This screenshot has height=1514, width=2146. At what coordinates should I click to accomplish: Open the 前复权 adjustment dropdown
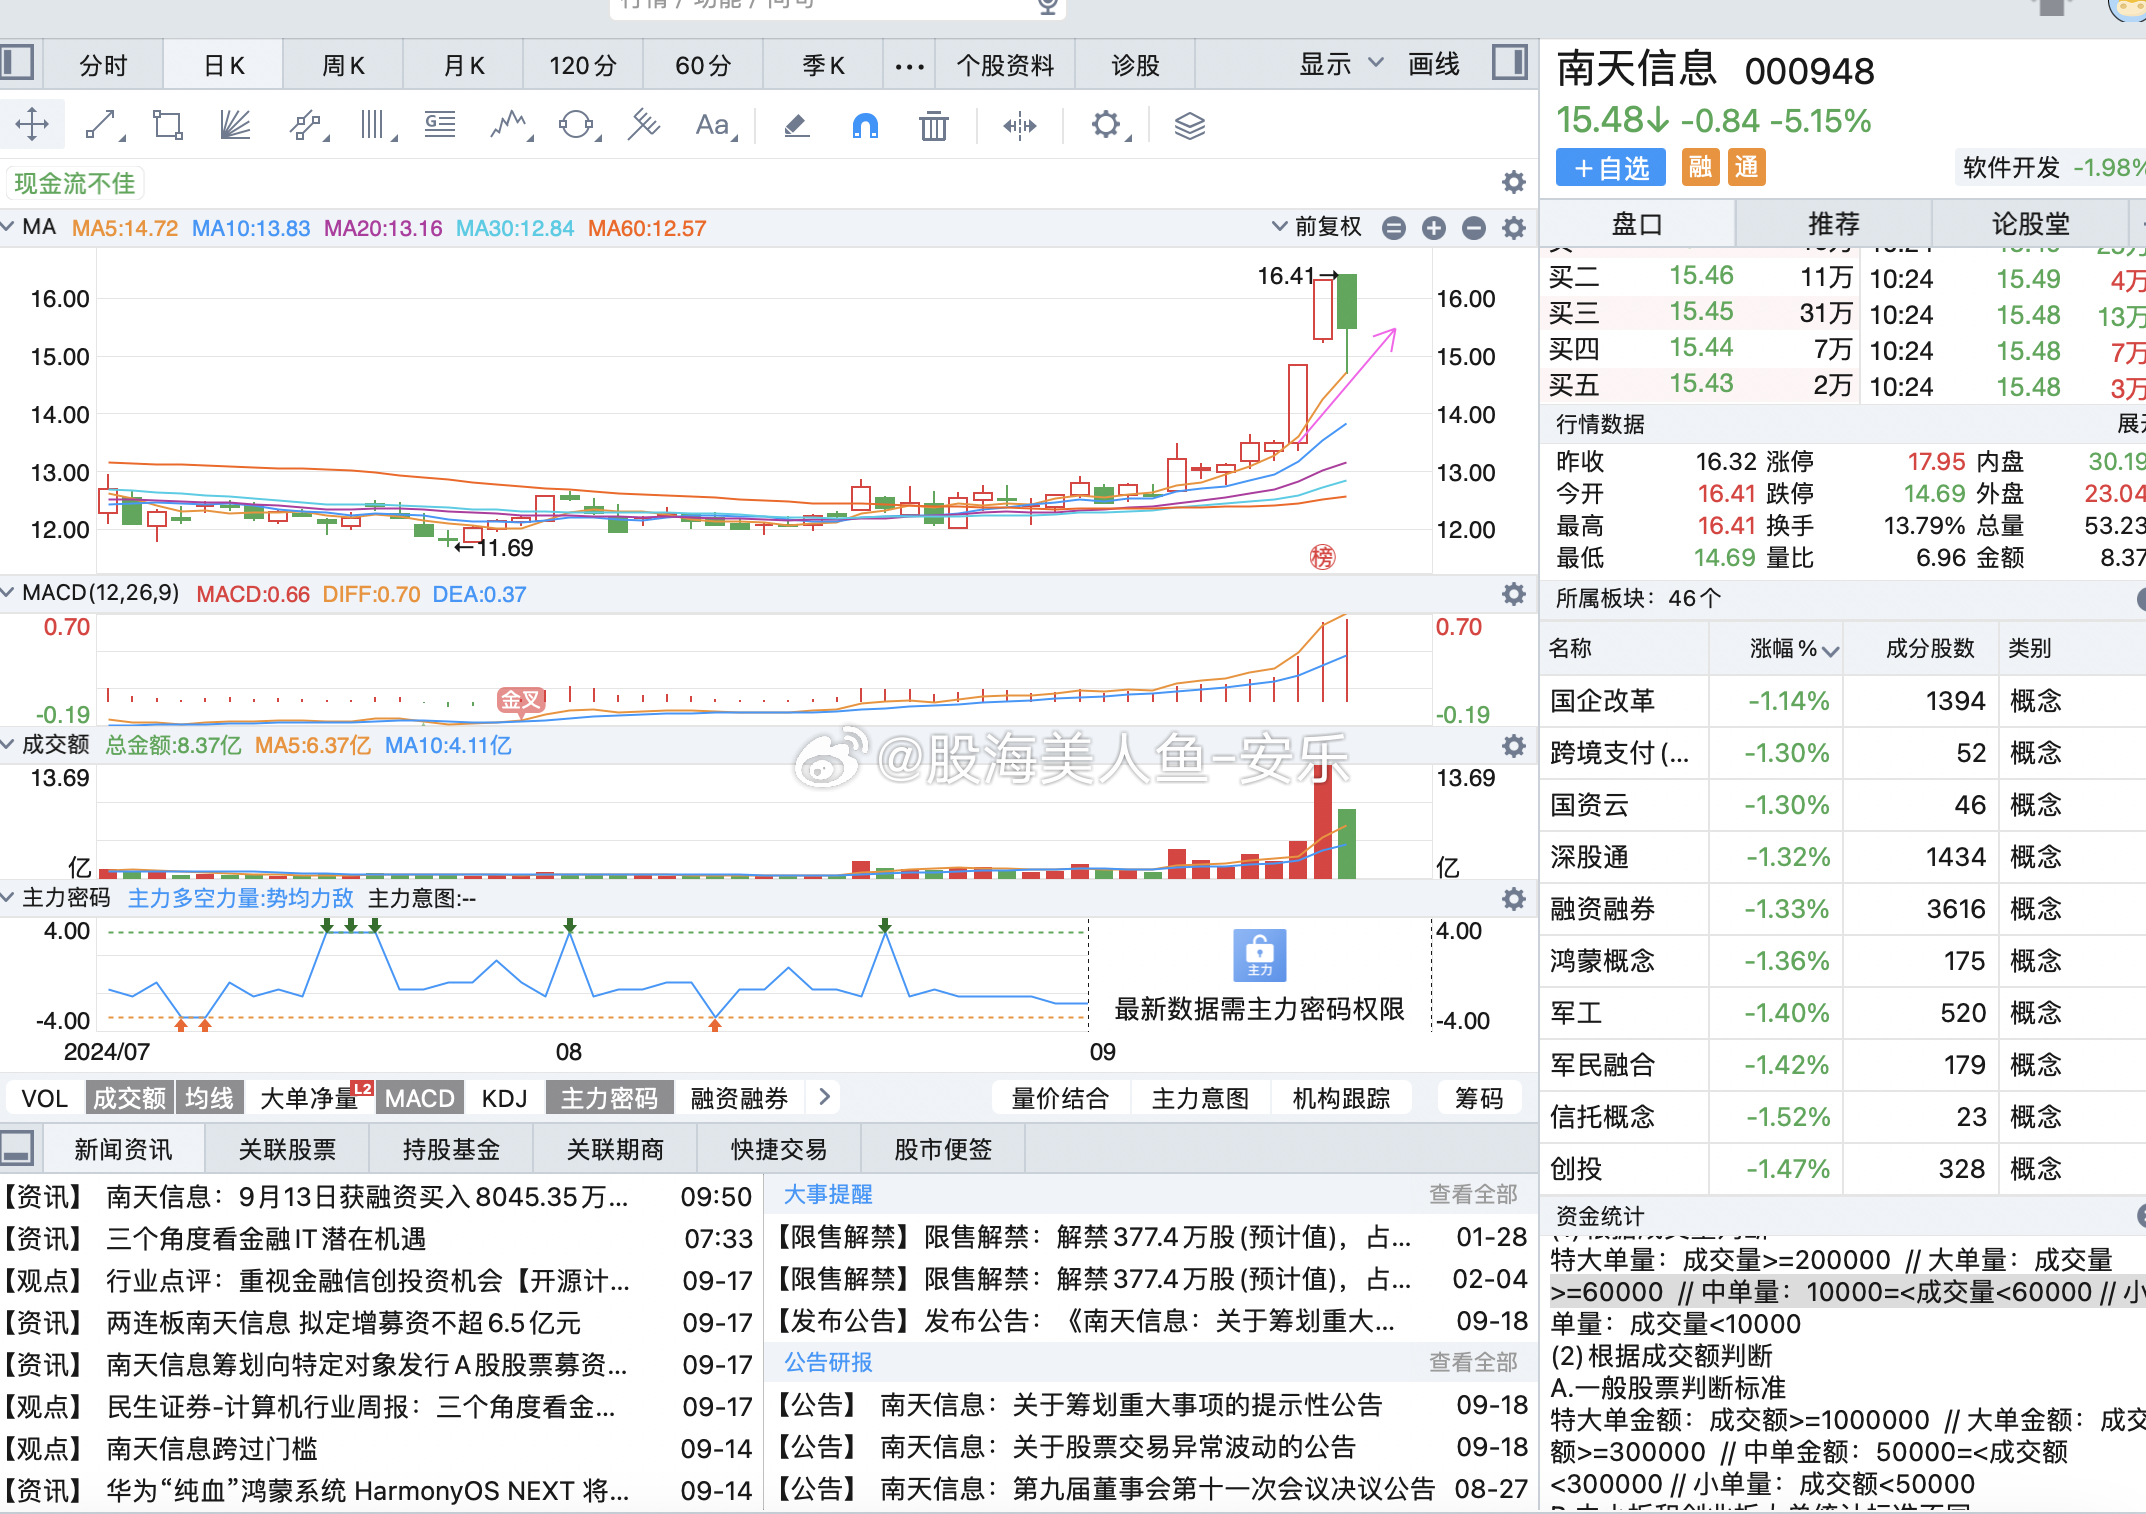tap(1317, 227)
